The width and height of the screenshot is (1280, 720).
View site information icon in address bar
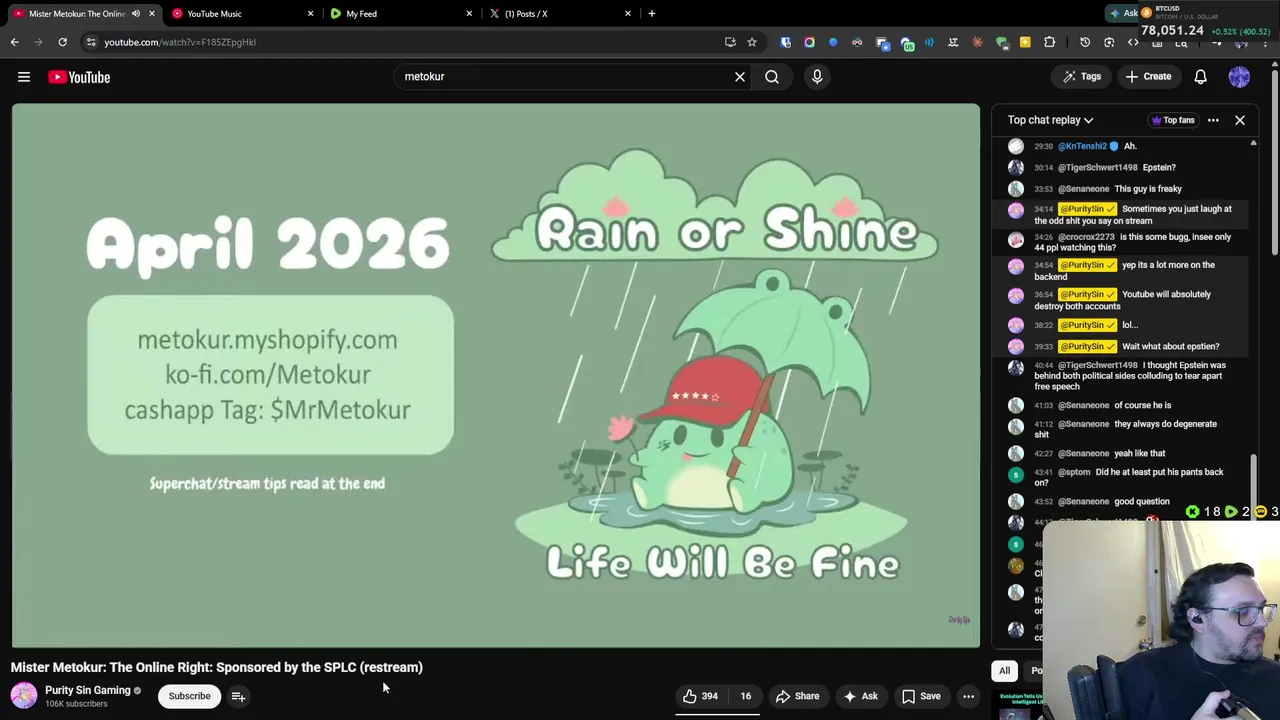pyautogui.click(x=91, y=42)
